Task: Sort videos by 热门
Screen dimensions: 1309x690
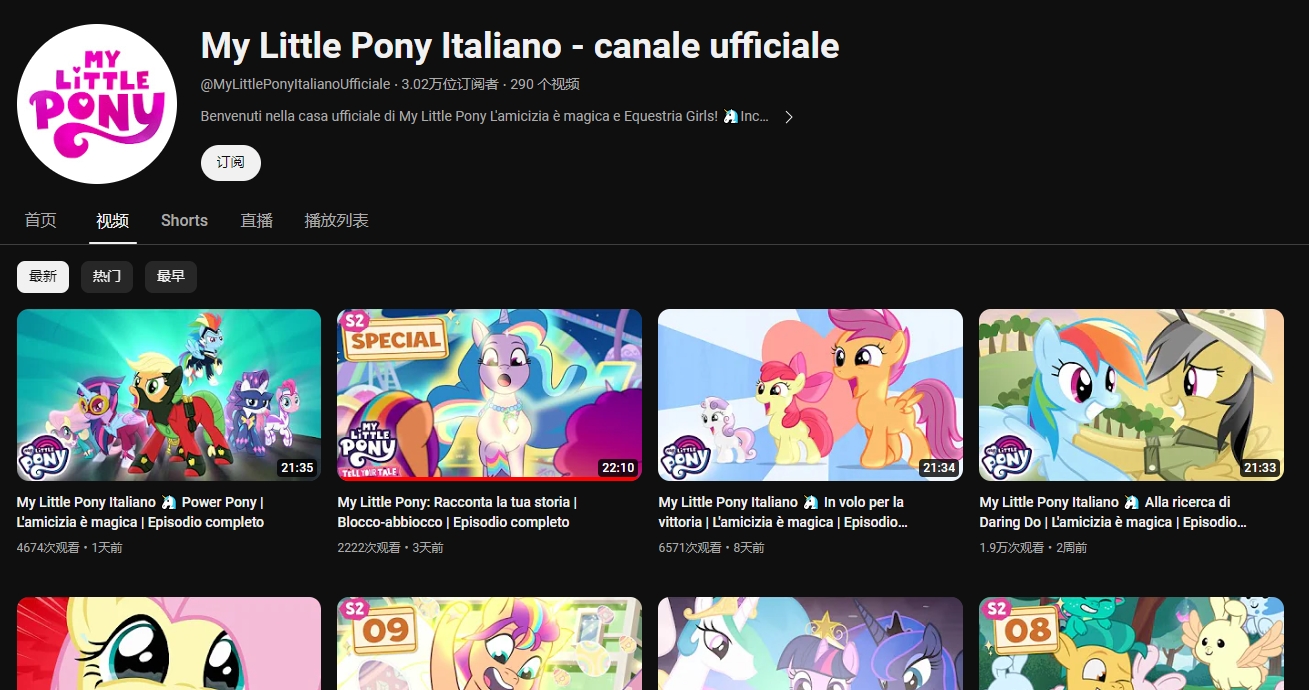Action: (x=107, y=277)
